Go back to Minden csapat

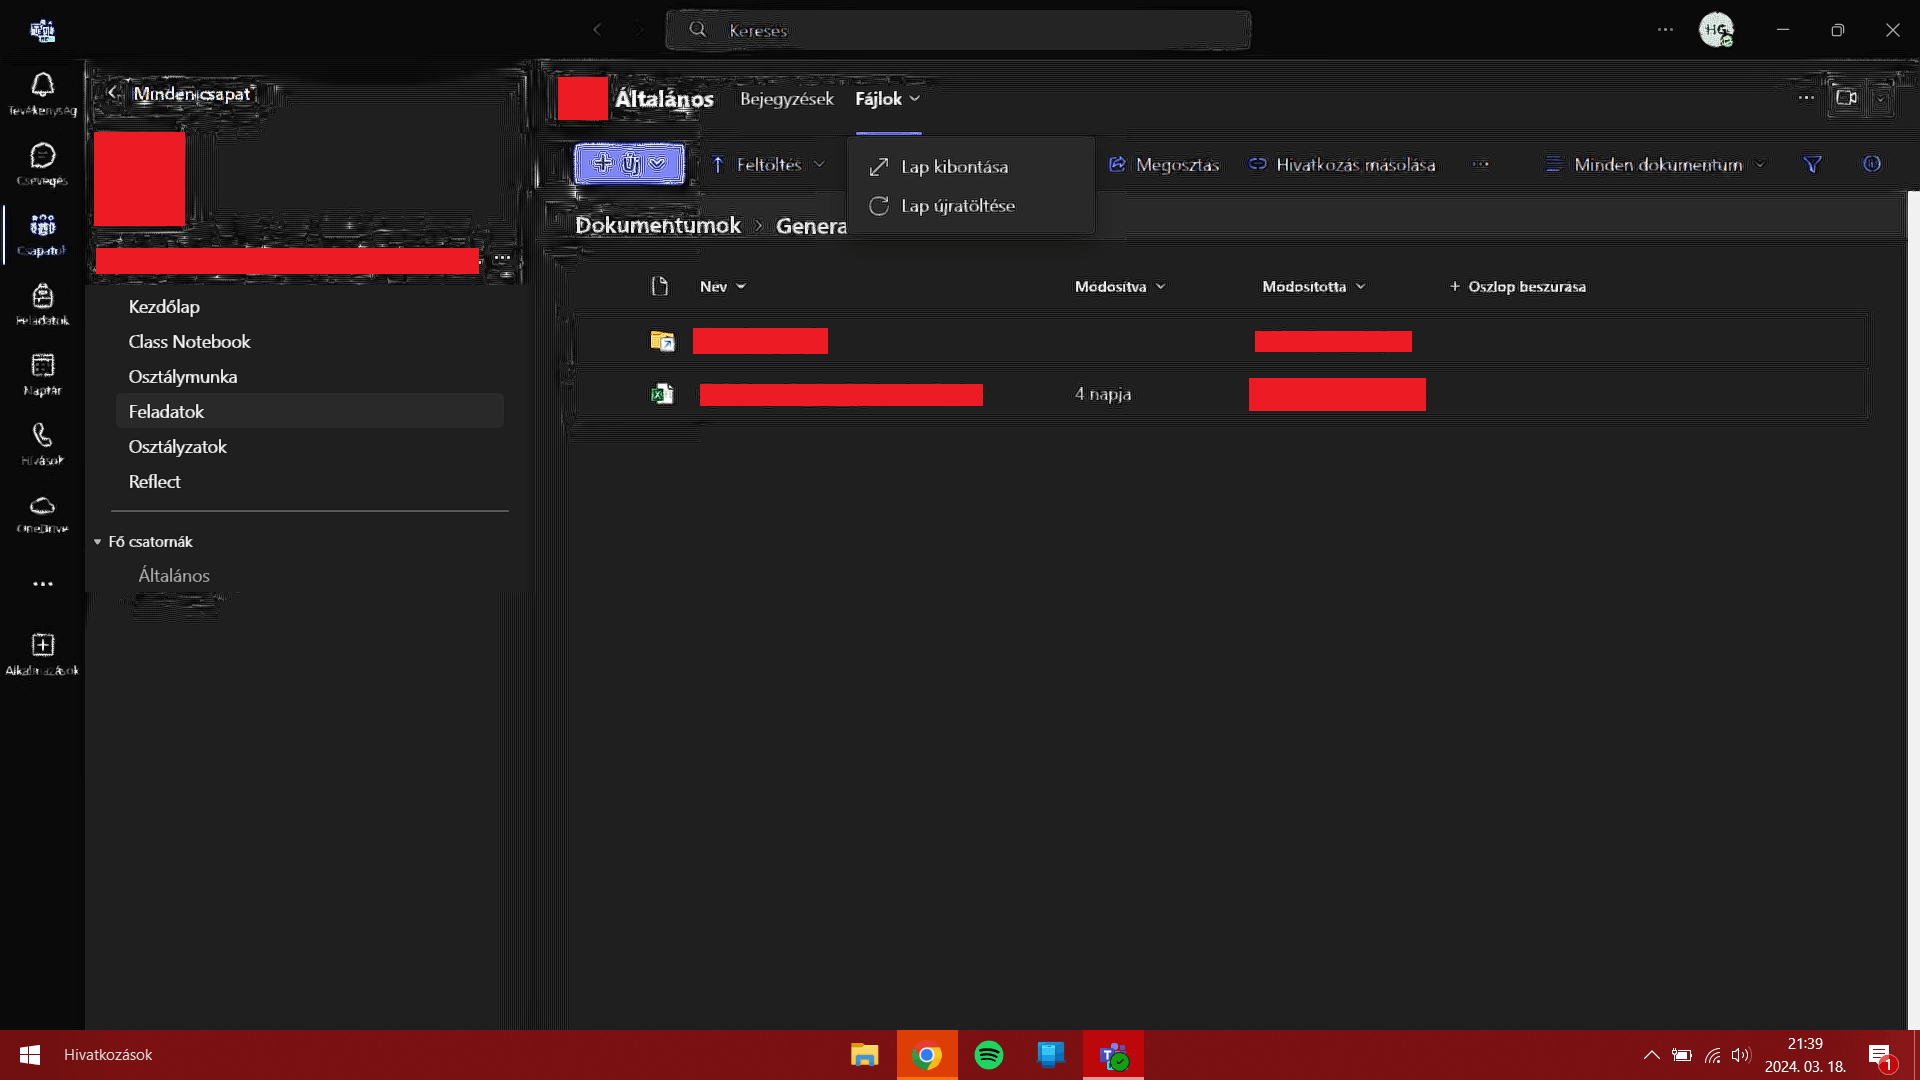(181, 93)
